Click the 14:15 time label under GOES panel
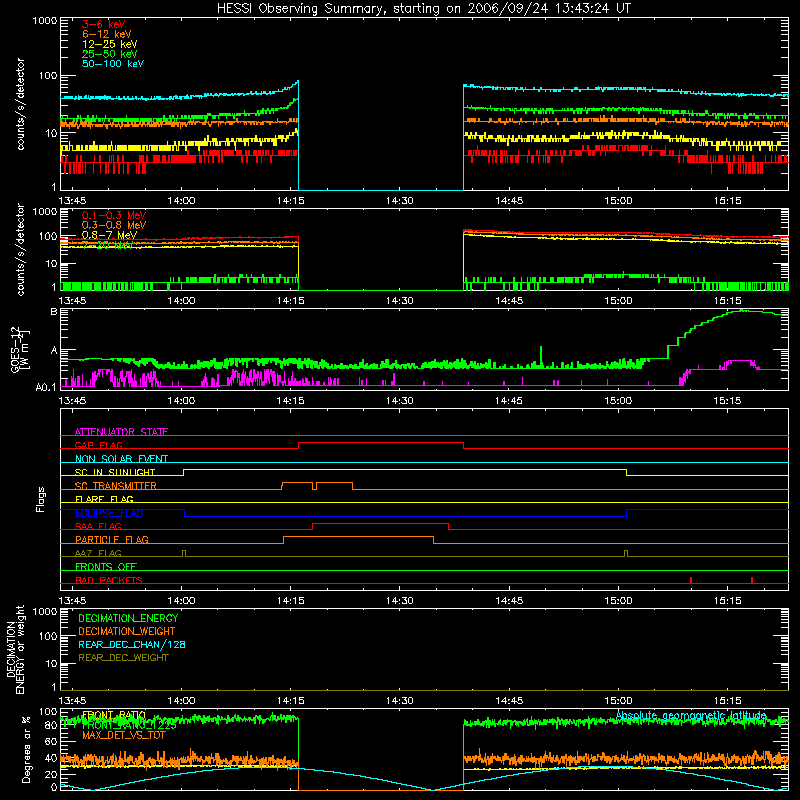800x800 pixels. pyautogui.click(x=290, y=401)
